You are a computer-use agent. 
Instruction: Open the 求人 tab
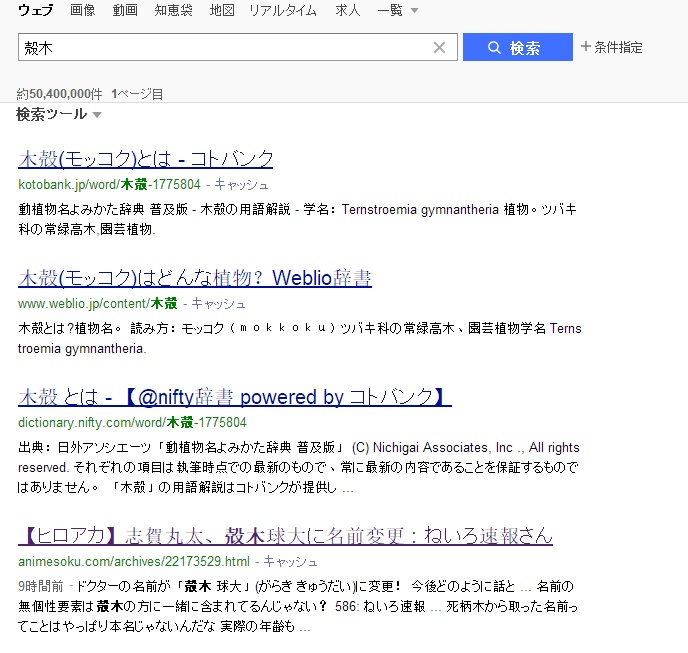coord(348,10)
